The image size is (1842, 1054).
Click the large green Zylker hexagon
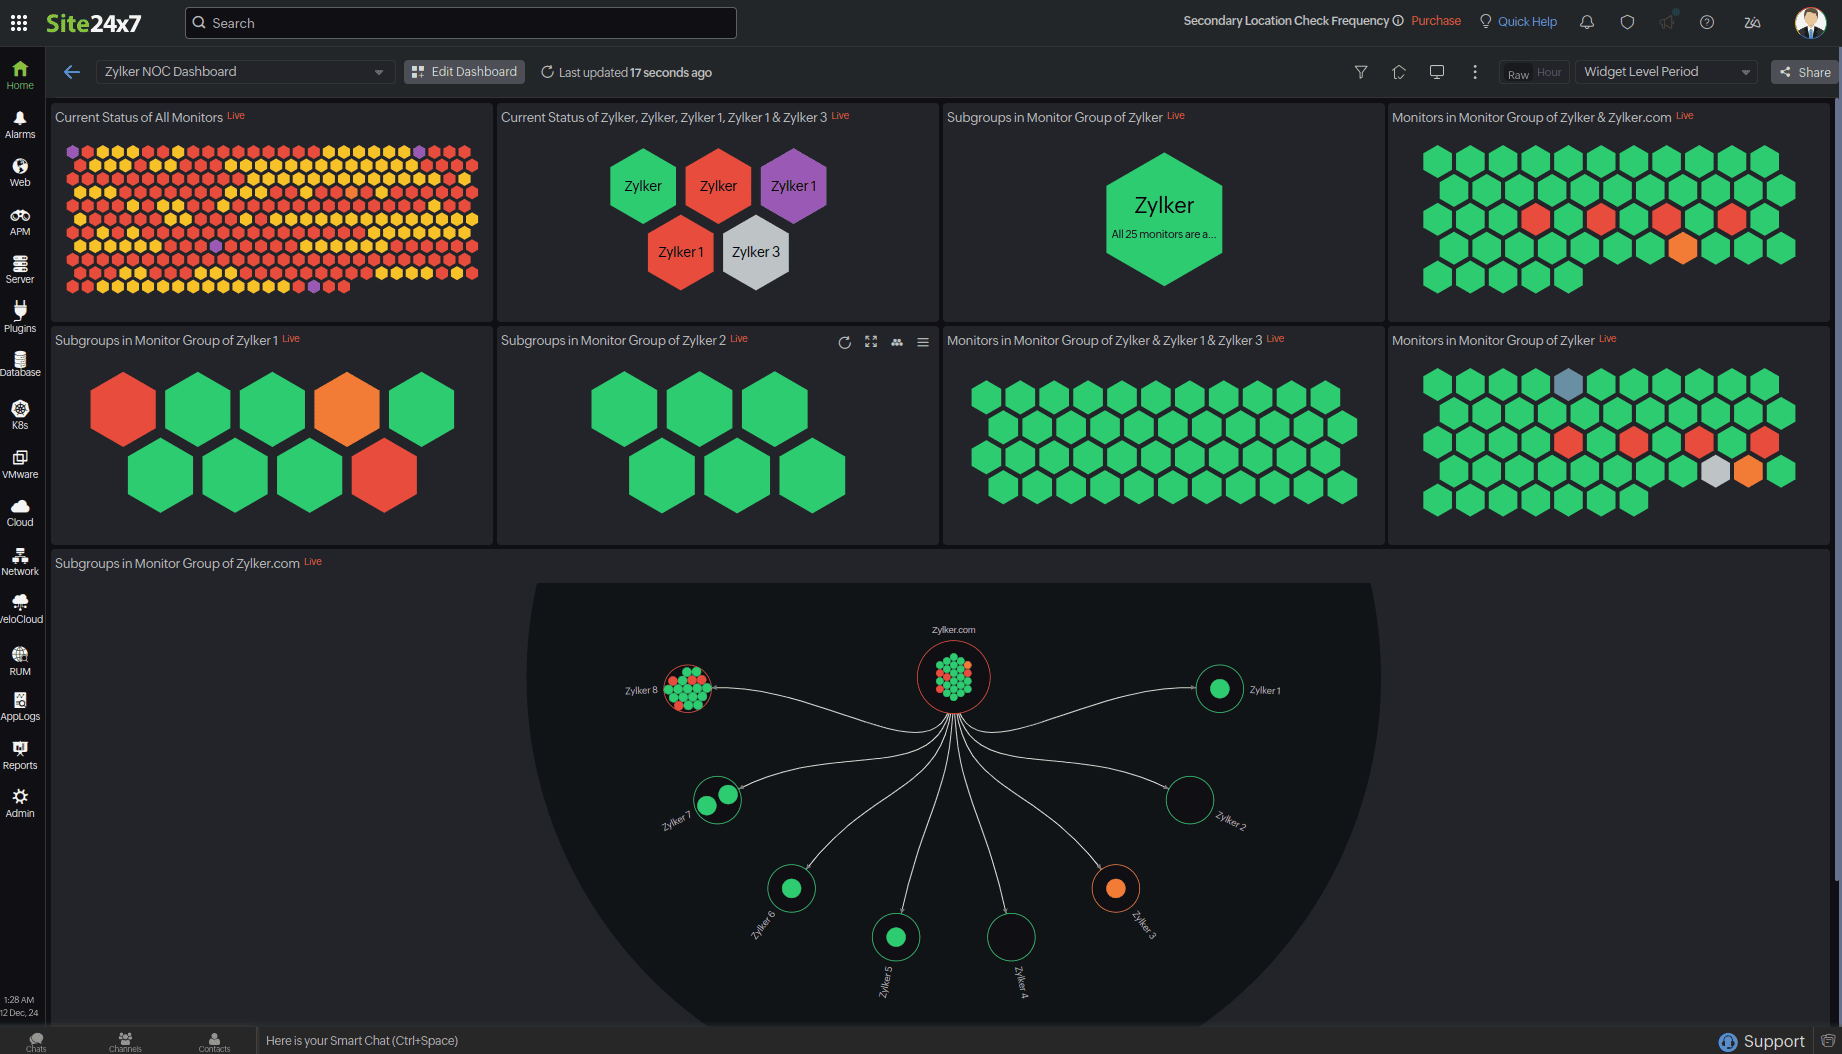pyautogui.click(x=1164, y=219)
